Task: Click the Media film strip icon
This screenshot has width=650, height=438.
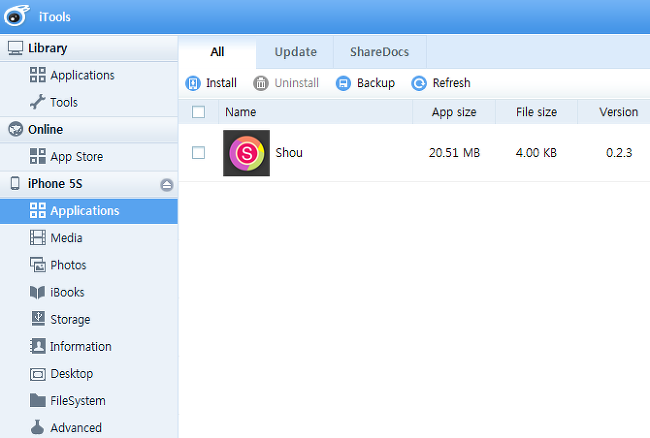Action: tap(38, 238)
